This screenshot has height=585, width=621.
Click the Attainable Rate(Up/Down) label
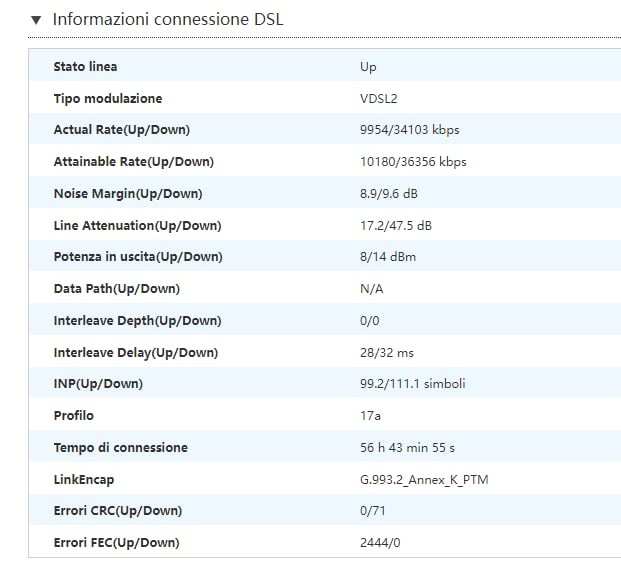(x=133, y=162)
